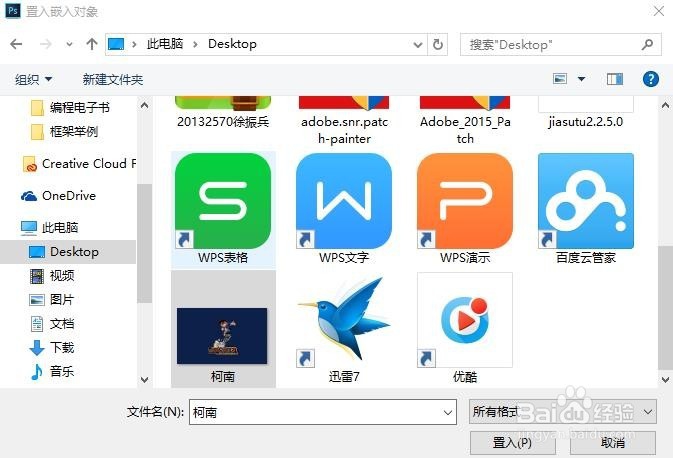Screen dimensions: 673x458
Task: Close the 置入嵌入对象 dialog
Action: [659, 11]
